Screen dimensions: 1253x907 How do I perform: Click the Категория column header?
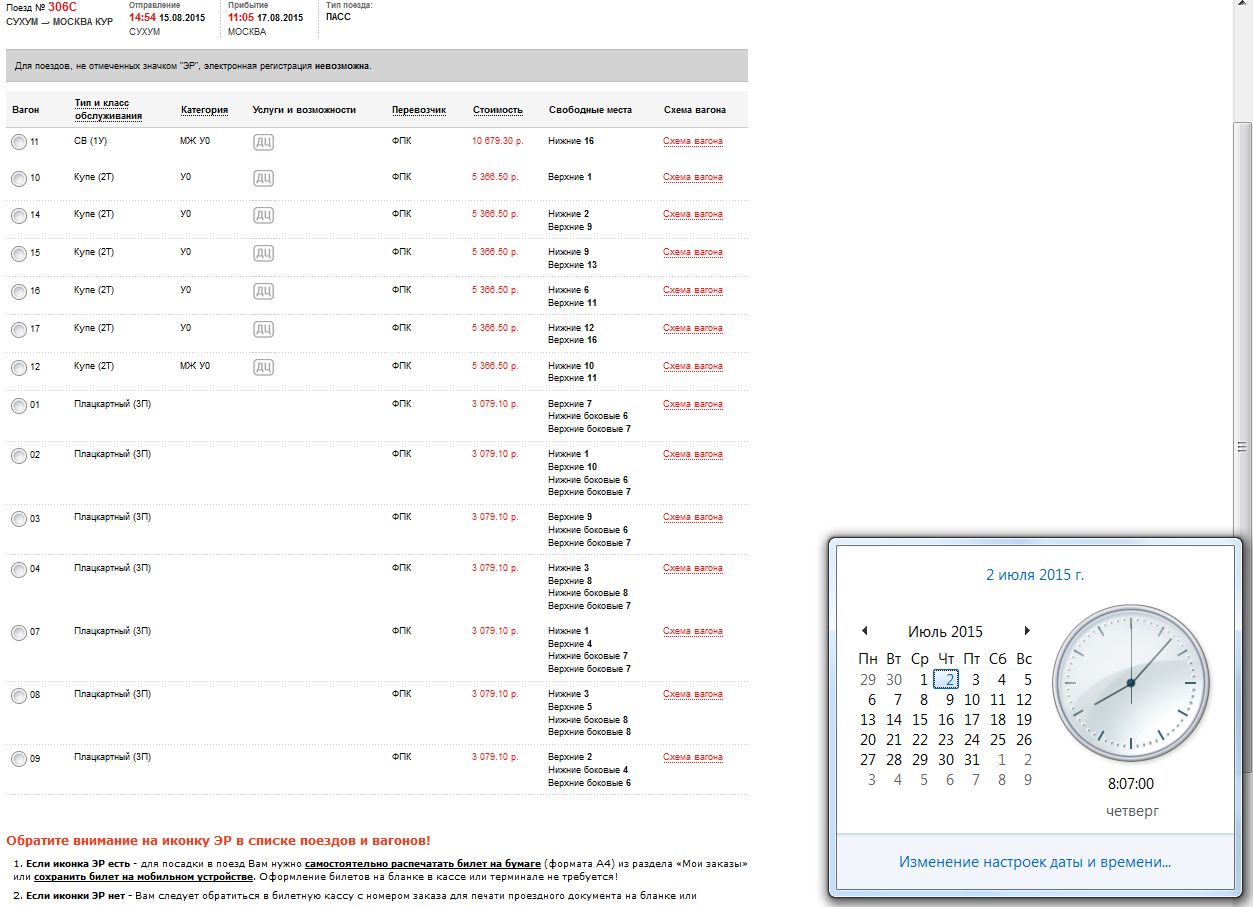[x=204, y=110]
